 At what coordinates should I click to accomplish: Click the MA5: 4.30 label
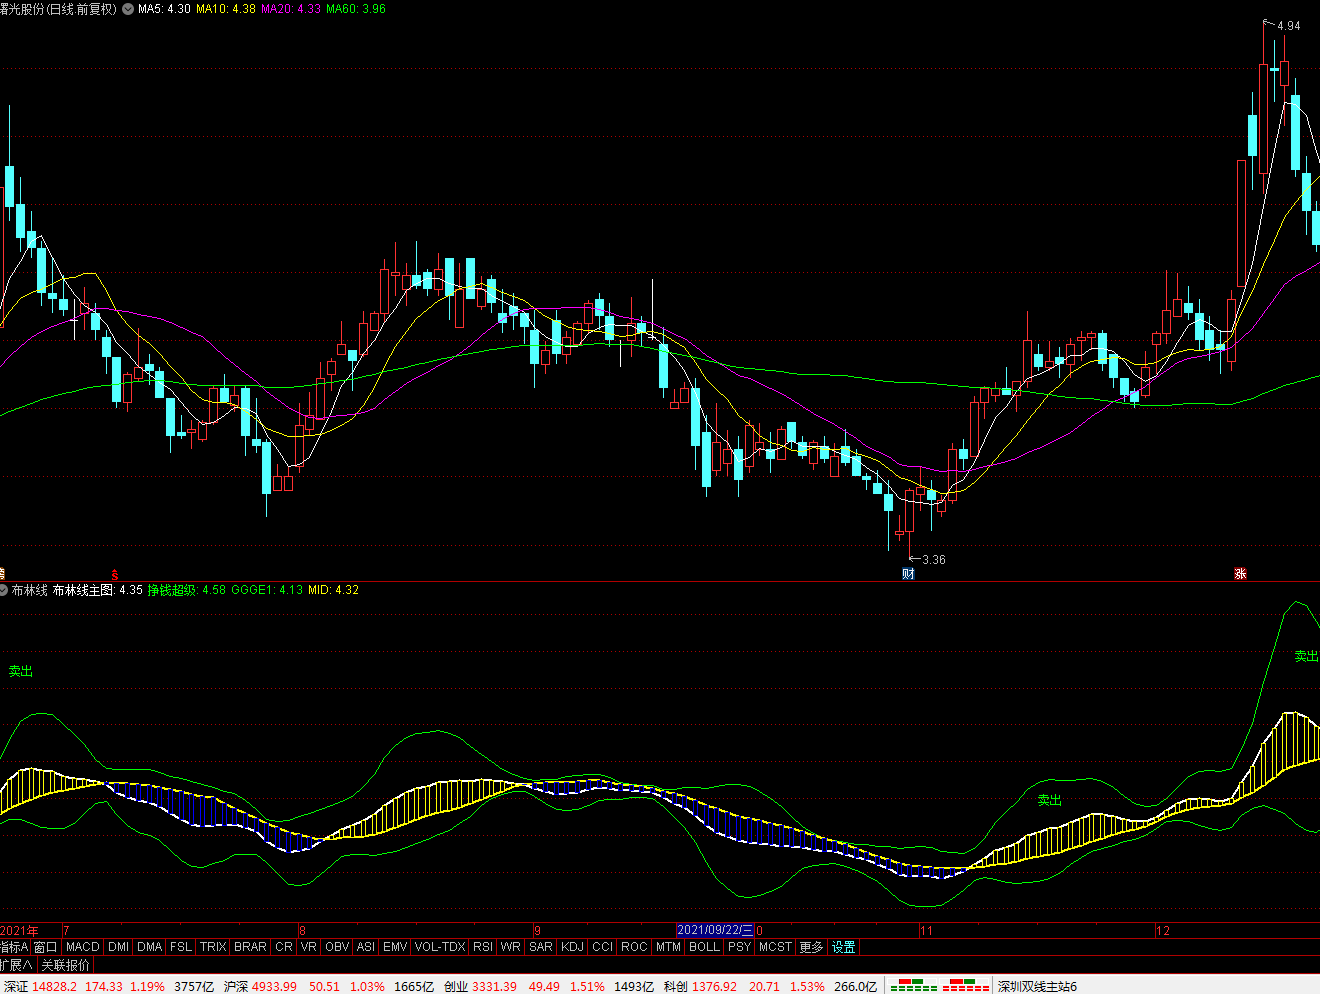164,9
